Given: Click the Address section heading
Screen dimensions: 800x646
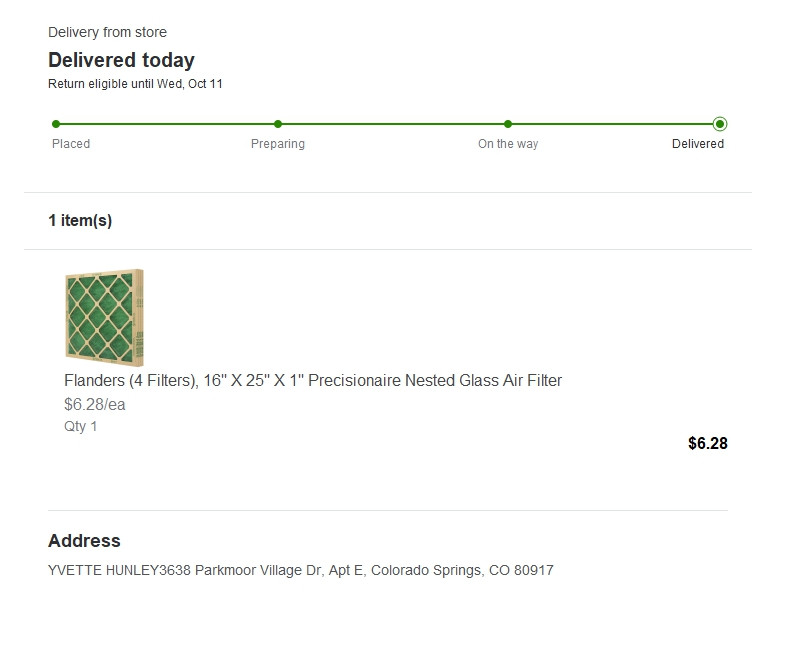Looking at the screenshot, I should 84,541.
